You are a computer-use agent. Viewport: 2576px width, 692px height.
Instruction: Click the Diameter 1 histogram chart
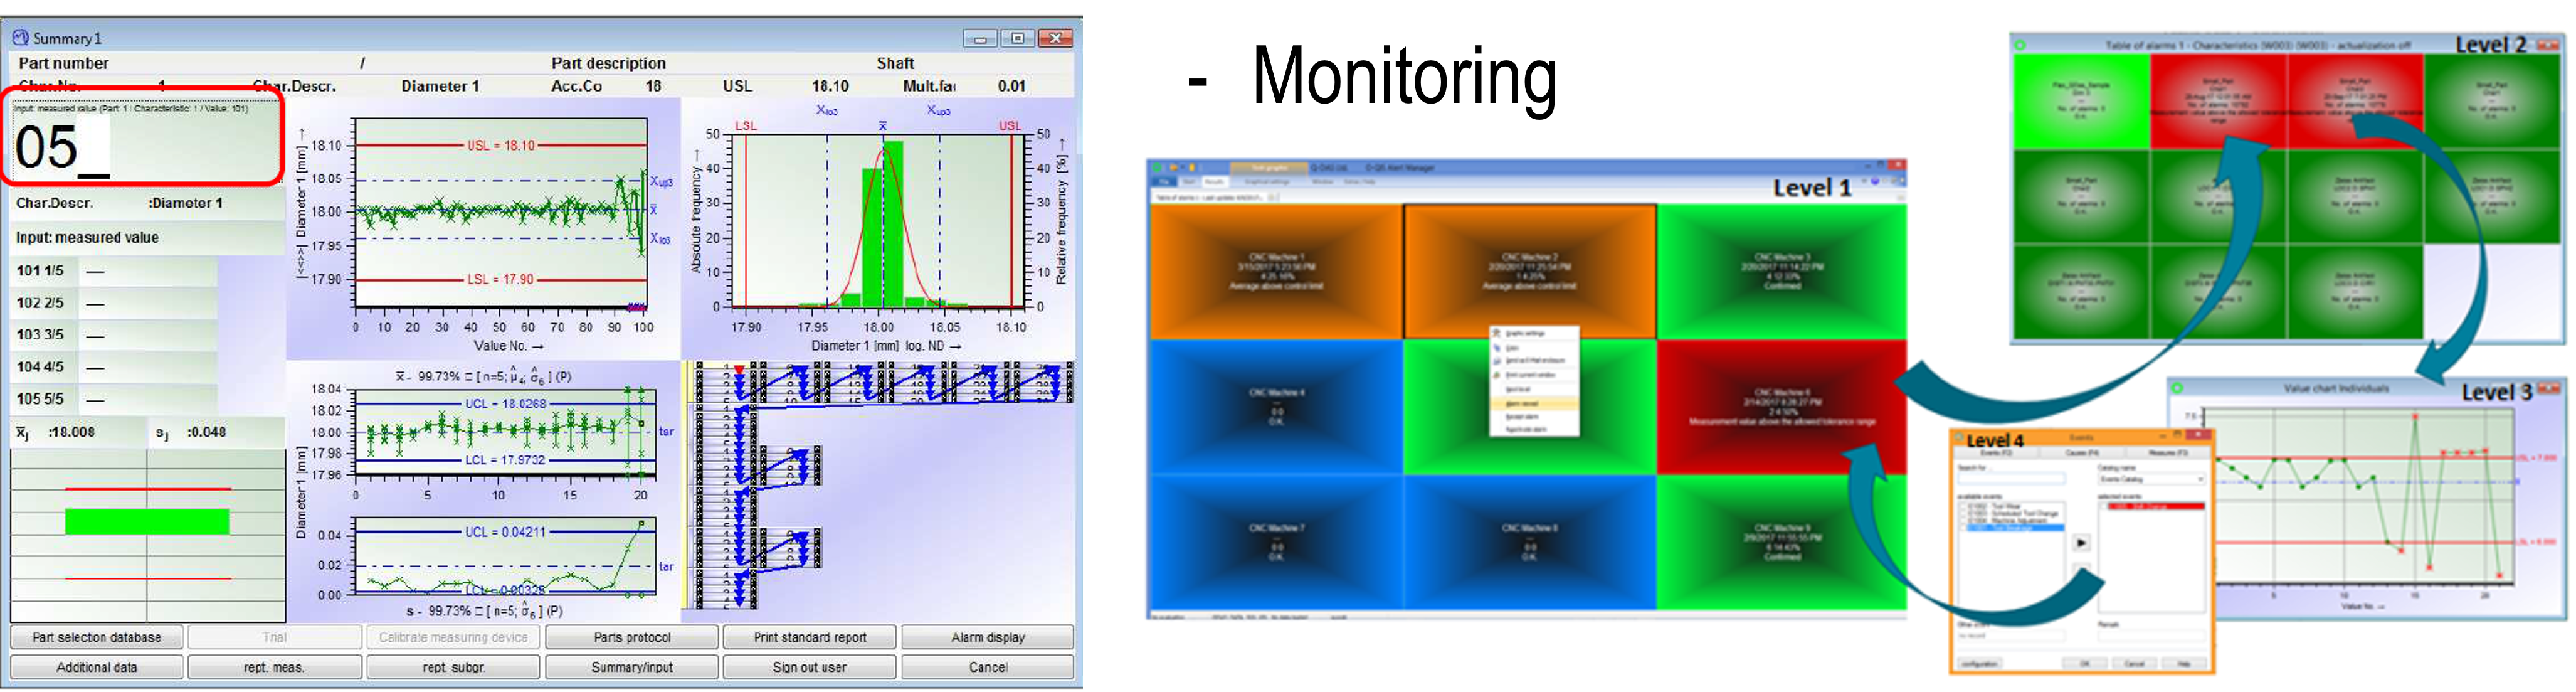879,220
